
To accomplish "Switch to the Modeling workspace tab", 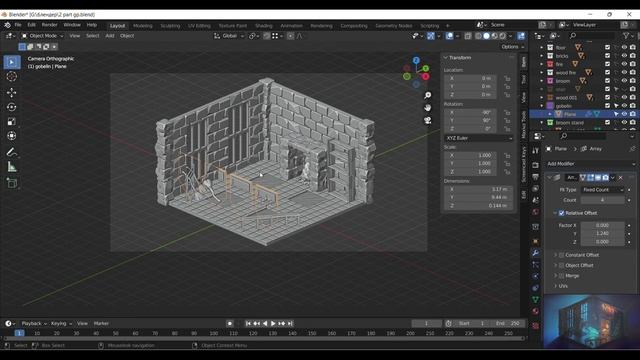I will [x=143, y=26].
